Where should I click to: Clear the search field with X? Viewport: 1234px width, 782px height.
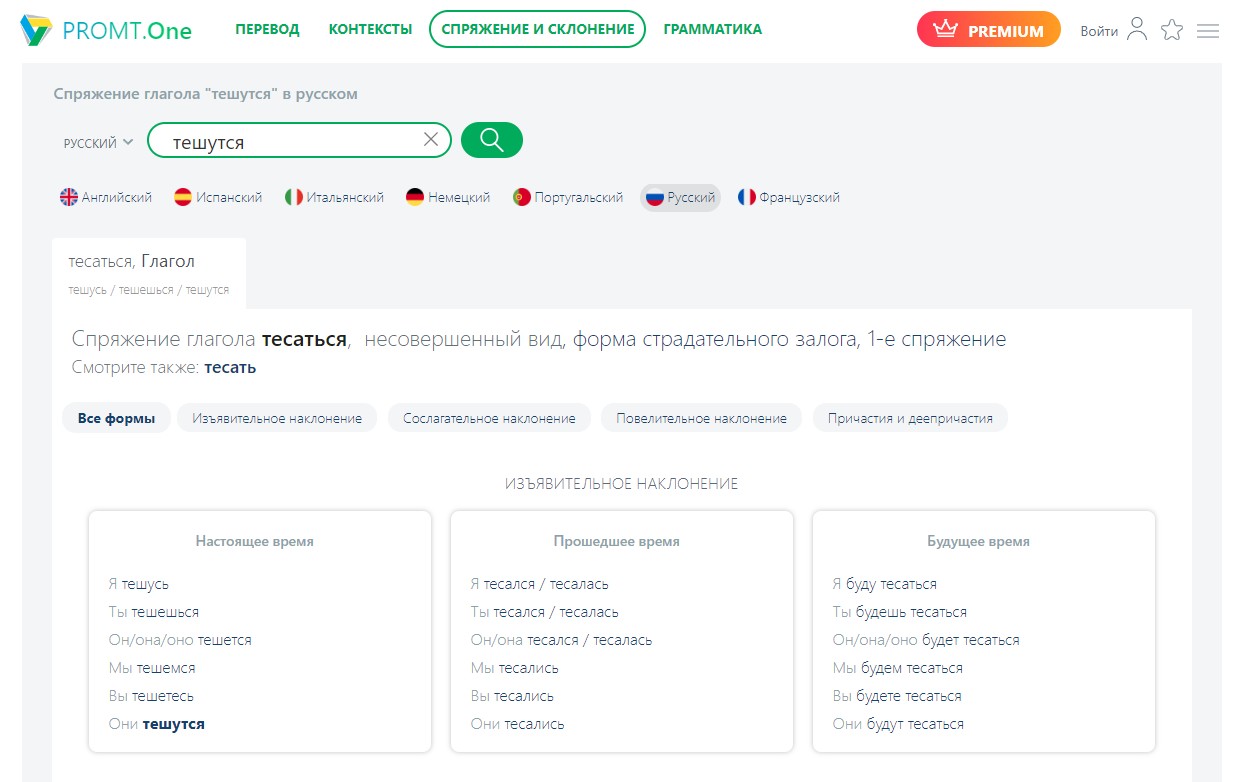click(431, 140)
